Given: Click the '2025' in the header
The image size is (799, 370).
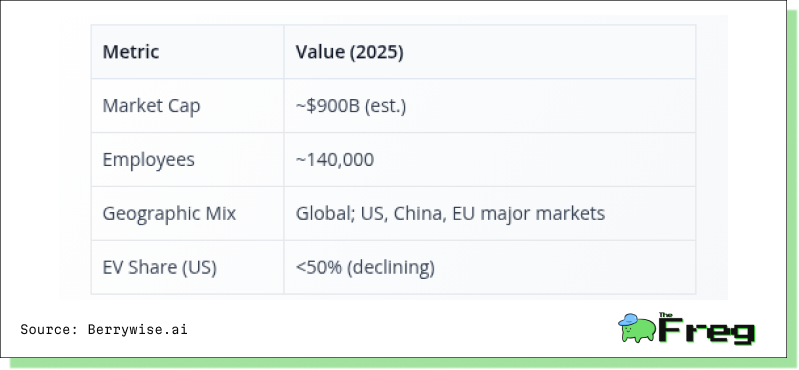Looking at the screenshot, I should [x=376, y=52].
